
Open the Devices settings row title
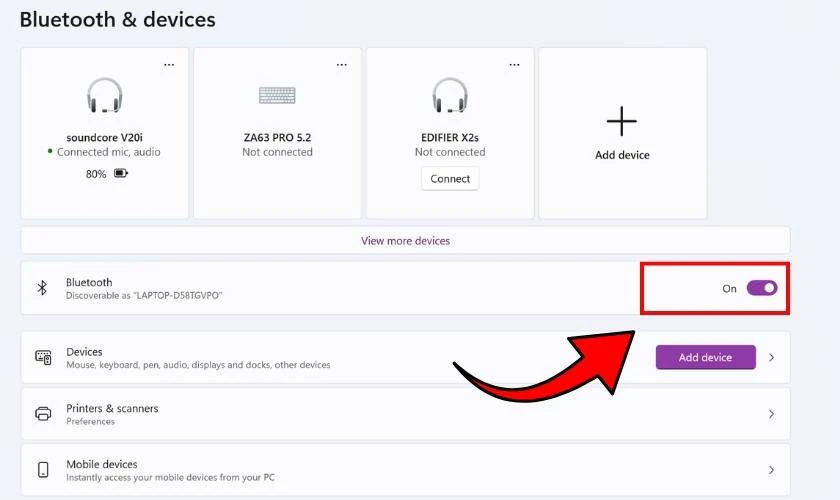(84, 352)
